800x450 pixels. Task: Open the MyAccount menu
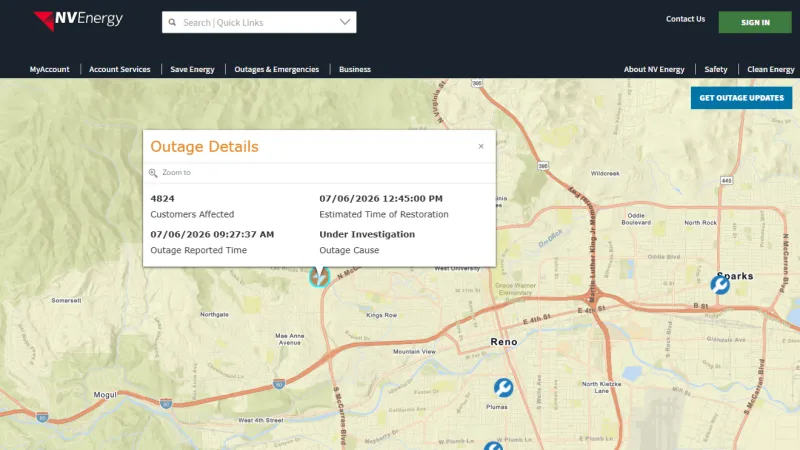click(49, 69)
